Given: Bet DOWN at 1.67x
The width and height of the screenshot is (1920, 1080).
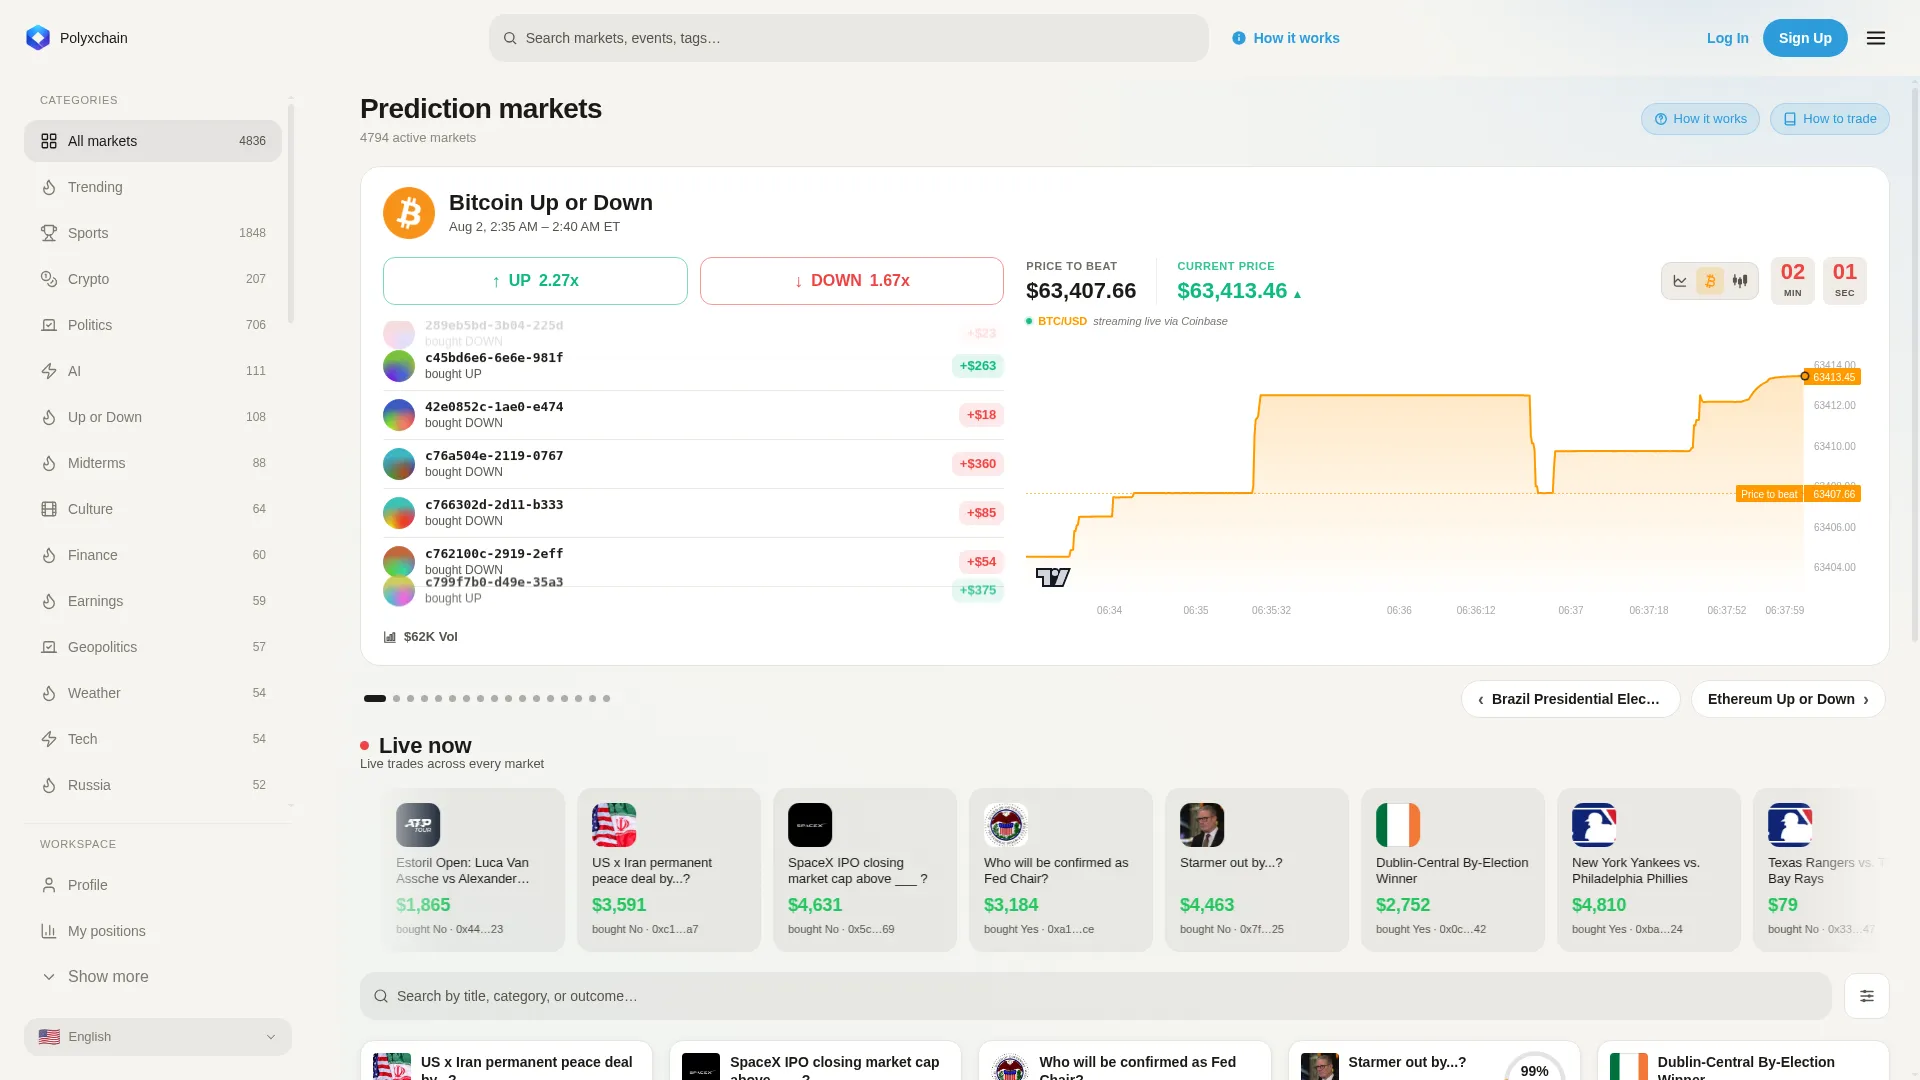Looking at the screenshot, I should [x=852, y=281].
